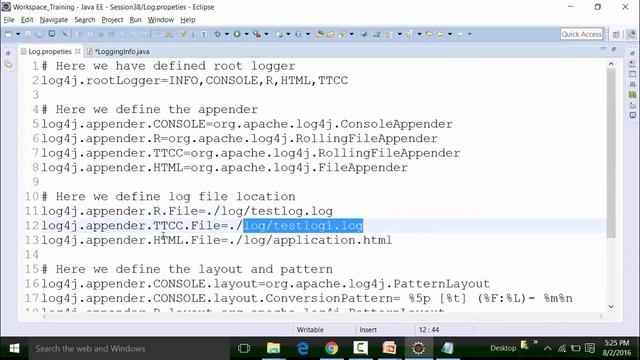Open the Search menu
Image resolution: width=640 pixels, height=360 pixels.
pos(84,20)
